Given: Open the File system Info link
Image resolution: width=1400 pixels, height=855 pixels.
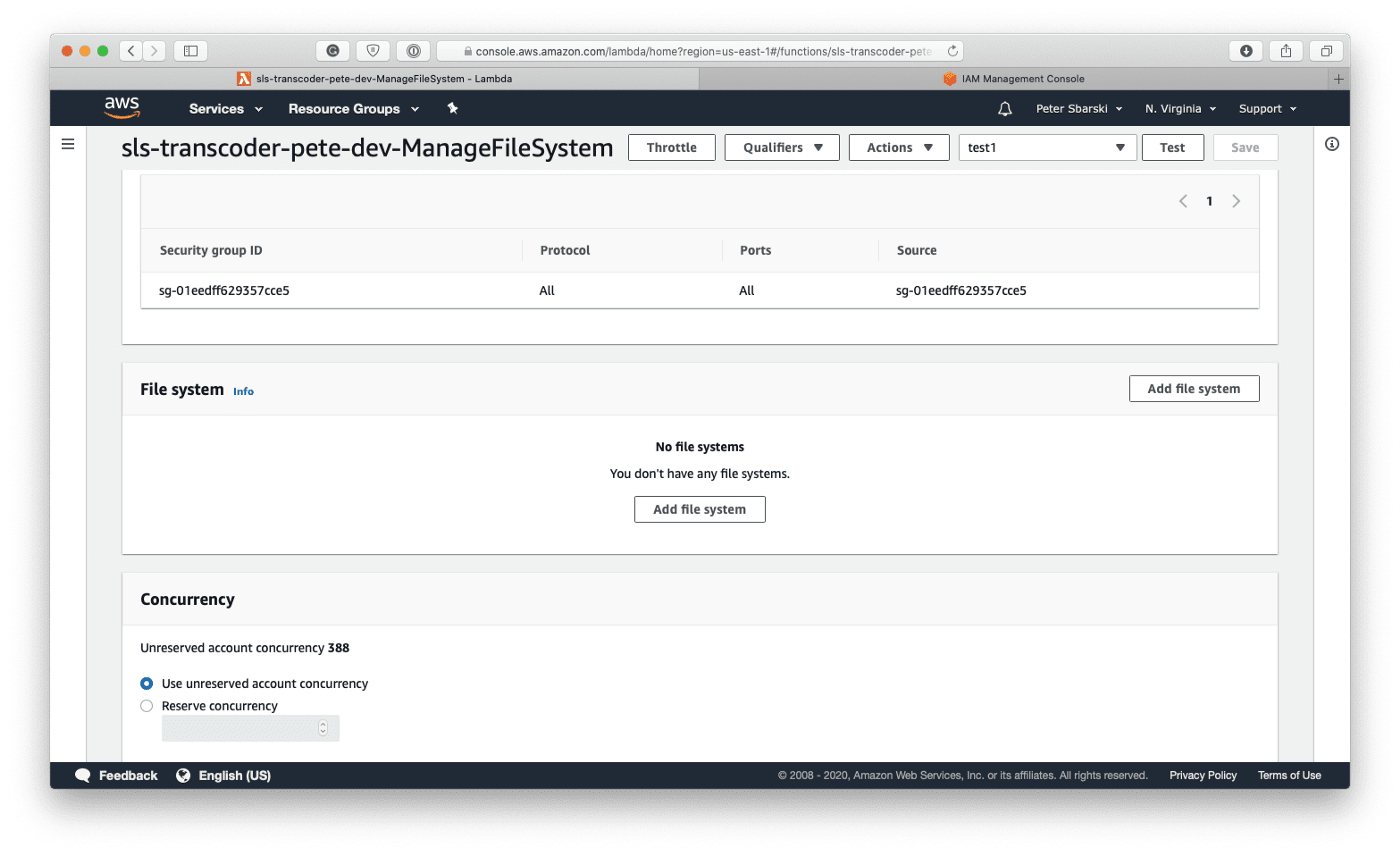Looking at the screenshot, I should click(x=243, y=391).
